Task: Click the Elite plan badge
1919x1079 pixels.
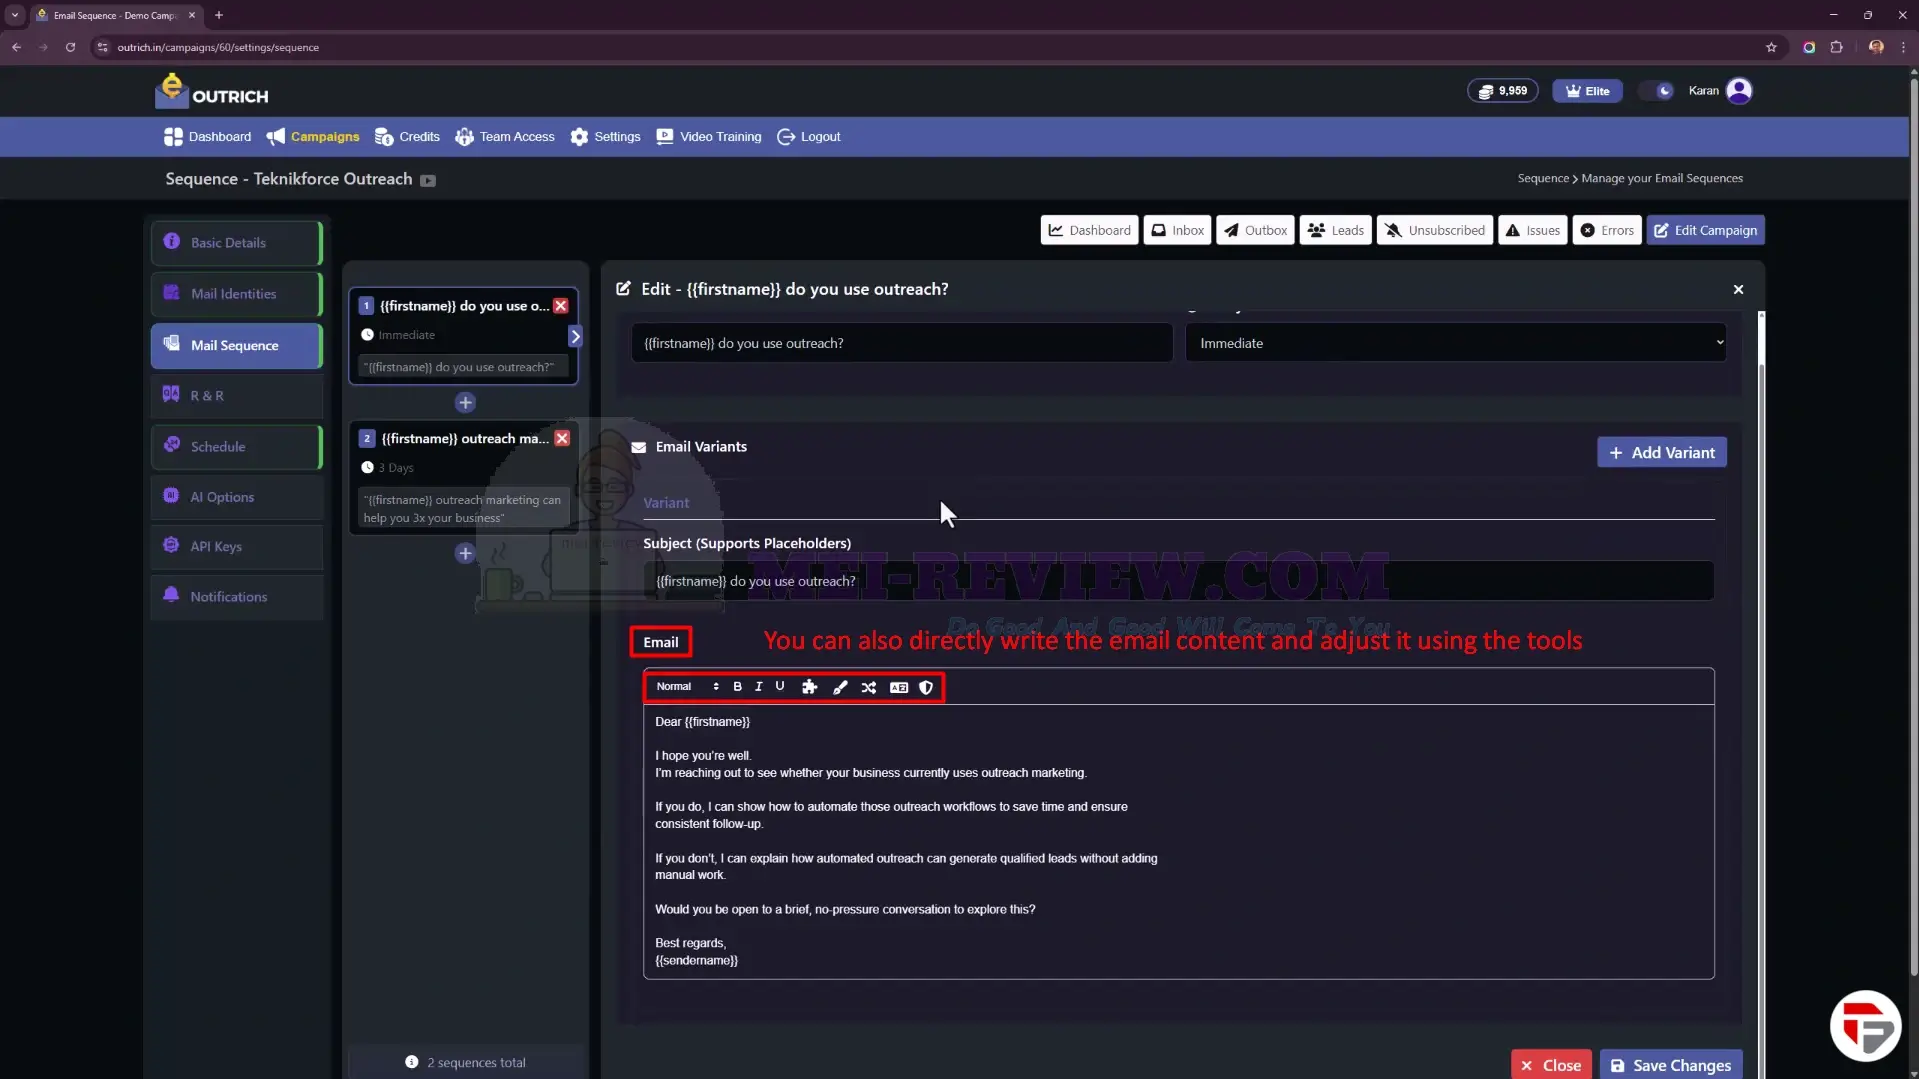Action: pyautogui.click(x=1587, y=91)
